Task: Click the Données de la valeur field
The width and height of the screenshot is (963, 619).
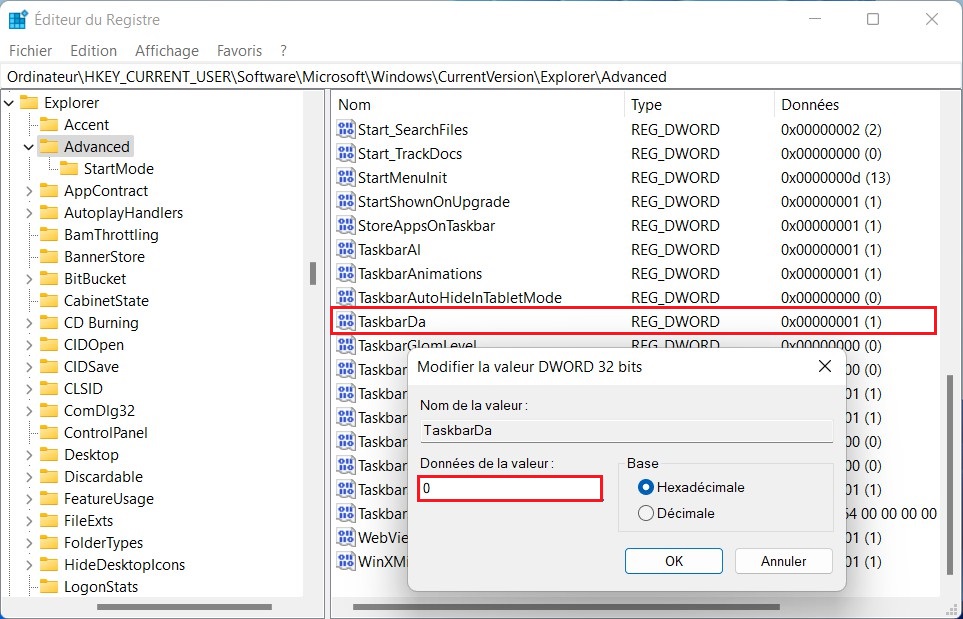Action: [x=510, y=489]
